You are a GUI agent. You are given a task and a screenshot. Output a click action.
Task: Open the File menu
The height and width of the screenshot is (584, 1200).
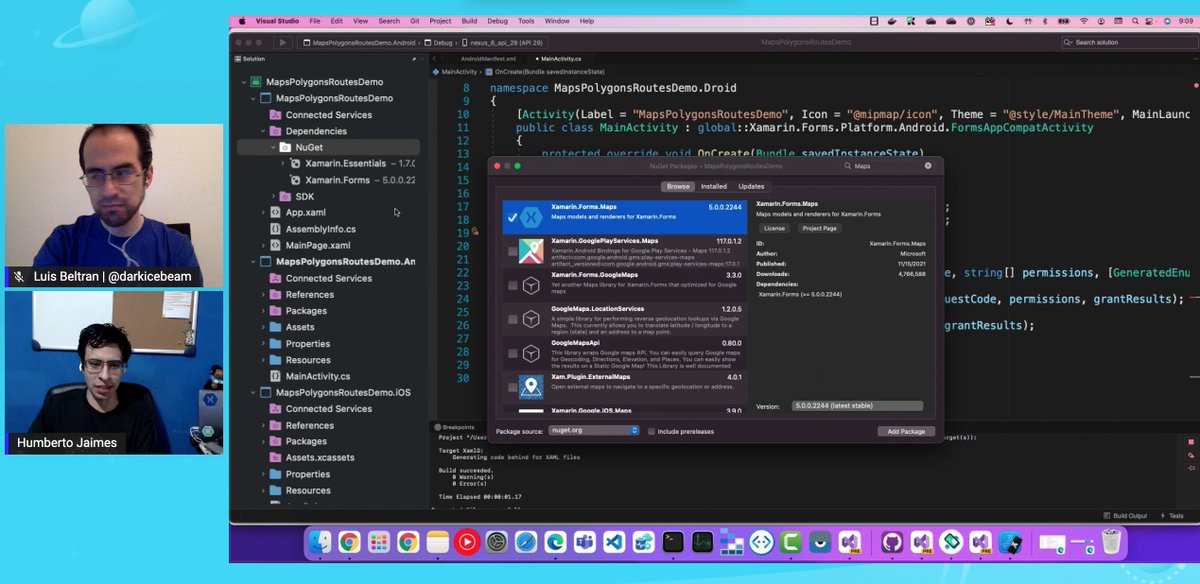click(315, 21)
